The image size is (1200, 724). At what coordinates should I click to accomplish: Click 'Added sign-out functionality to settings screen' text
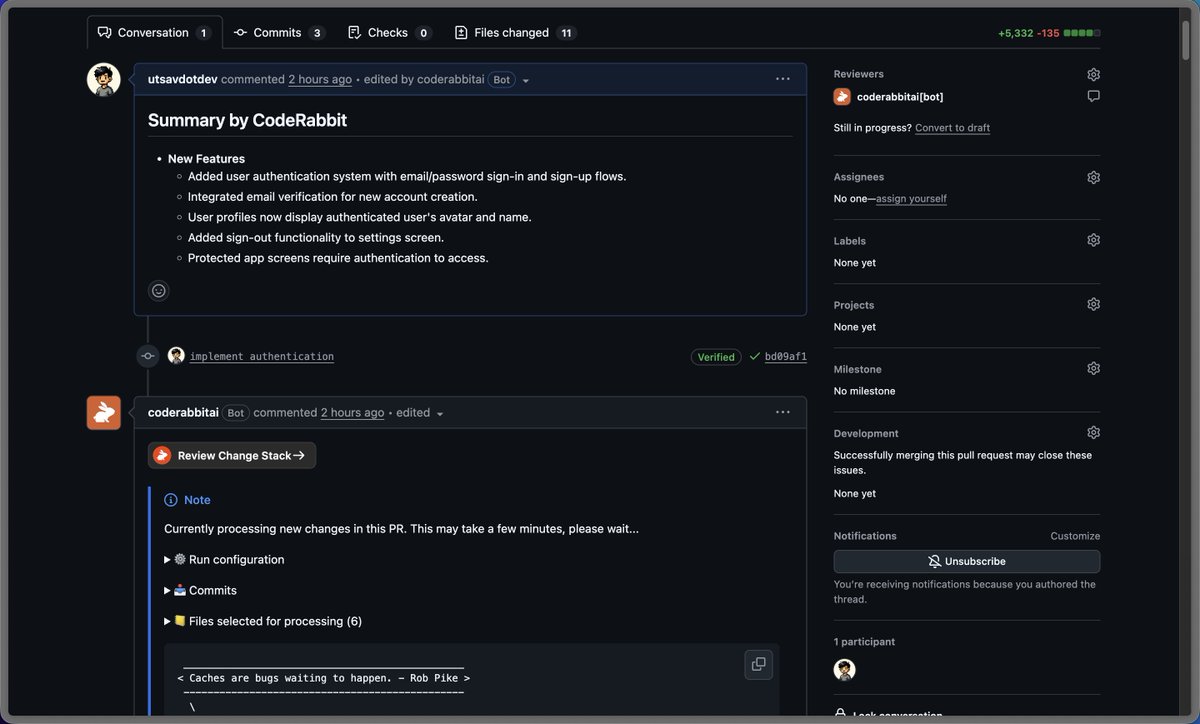pos(316,238)
